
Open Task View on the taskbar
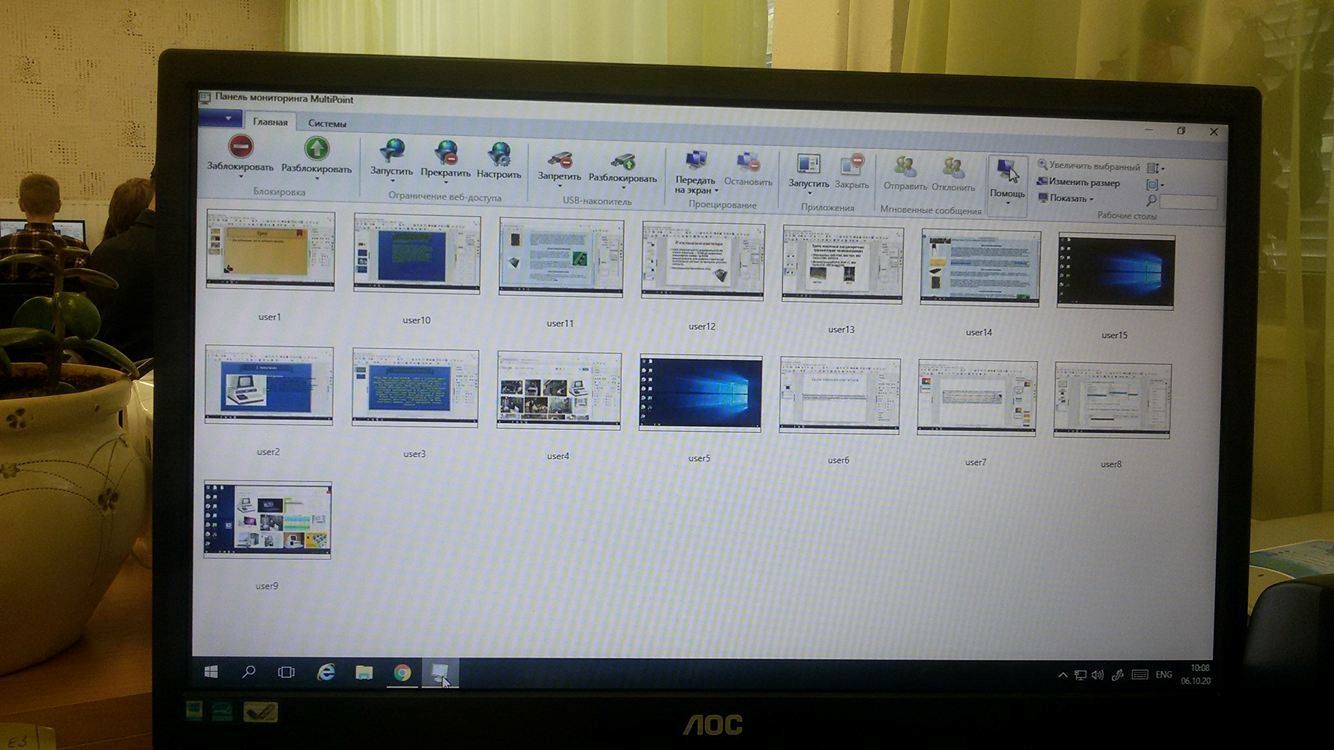(286, 672)
